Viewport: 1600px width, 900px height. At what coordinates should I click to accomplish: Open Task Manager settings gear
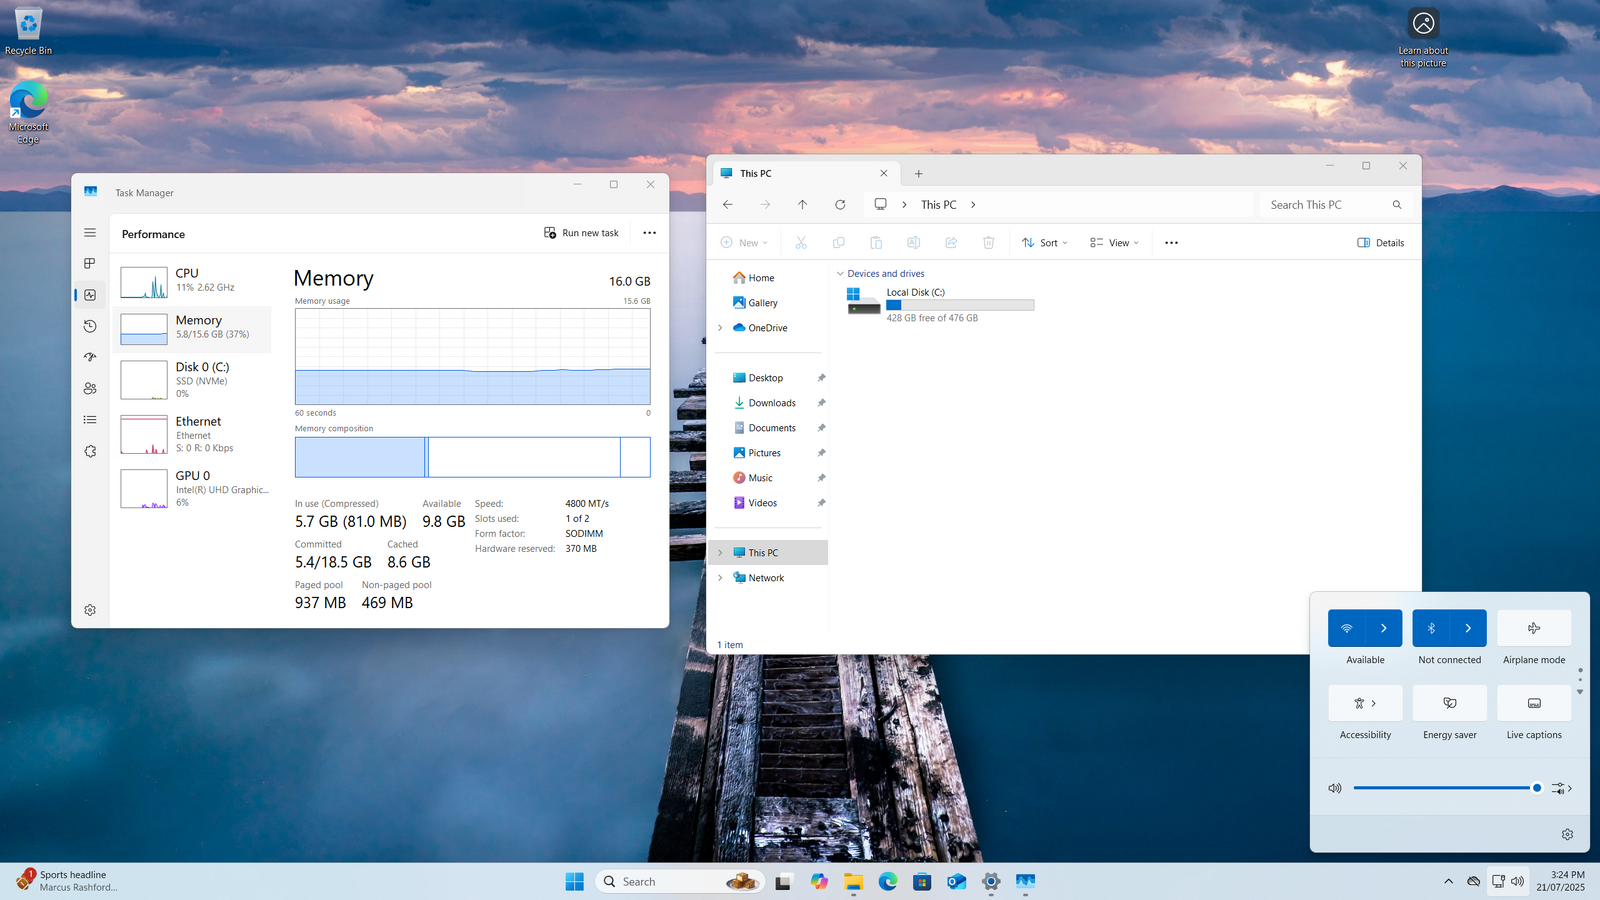90,610
